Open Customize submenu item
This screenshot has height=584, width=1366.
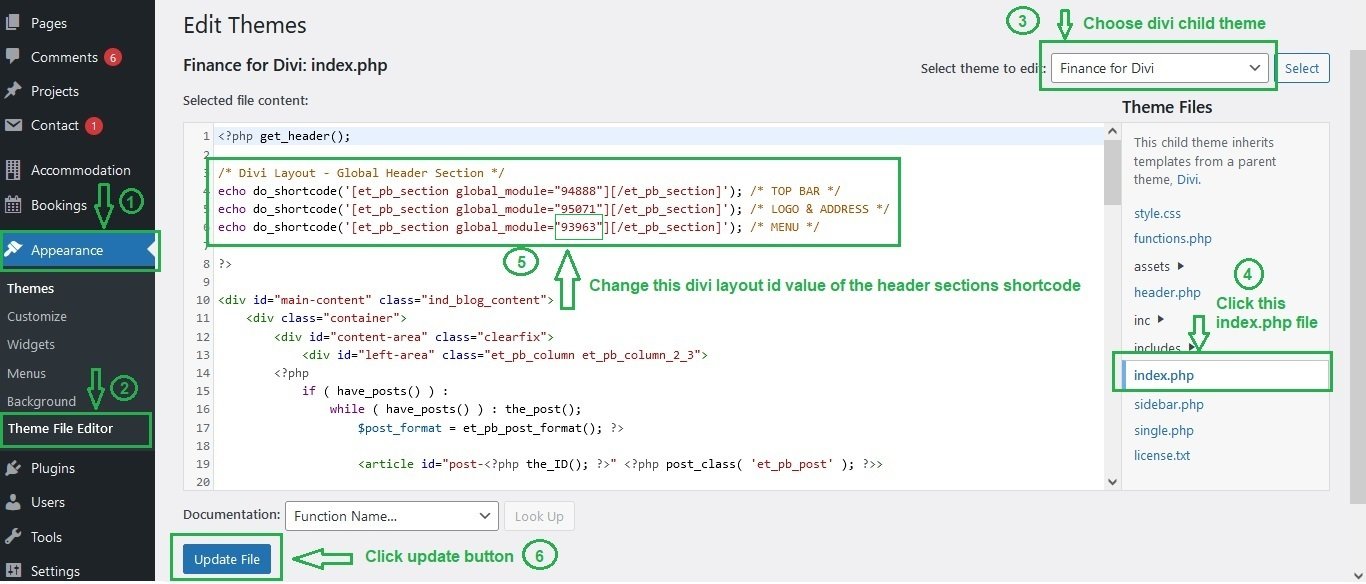[x=37, y=316]
